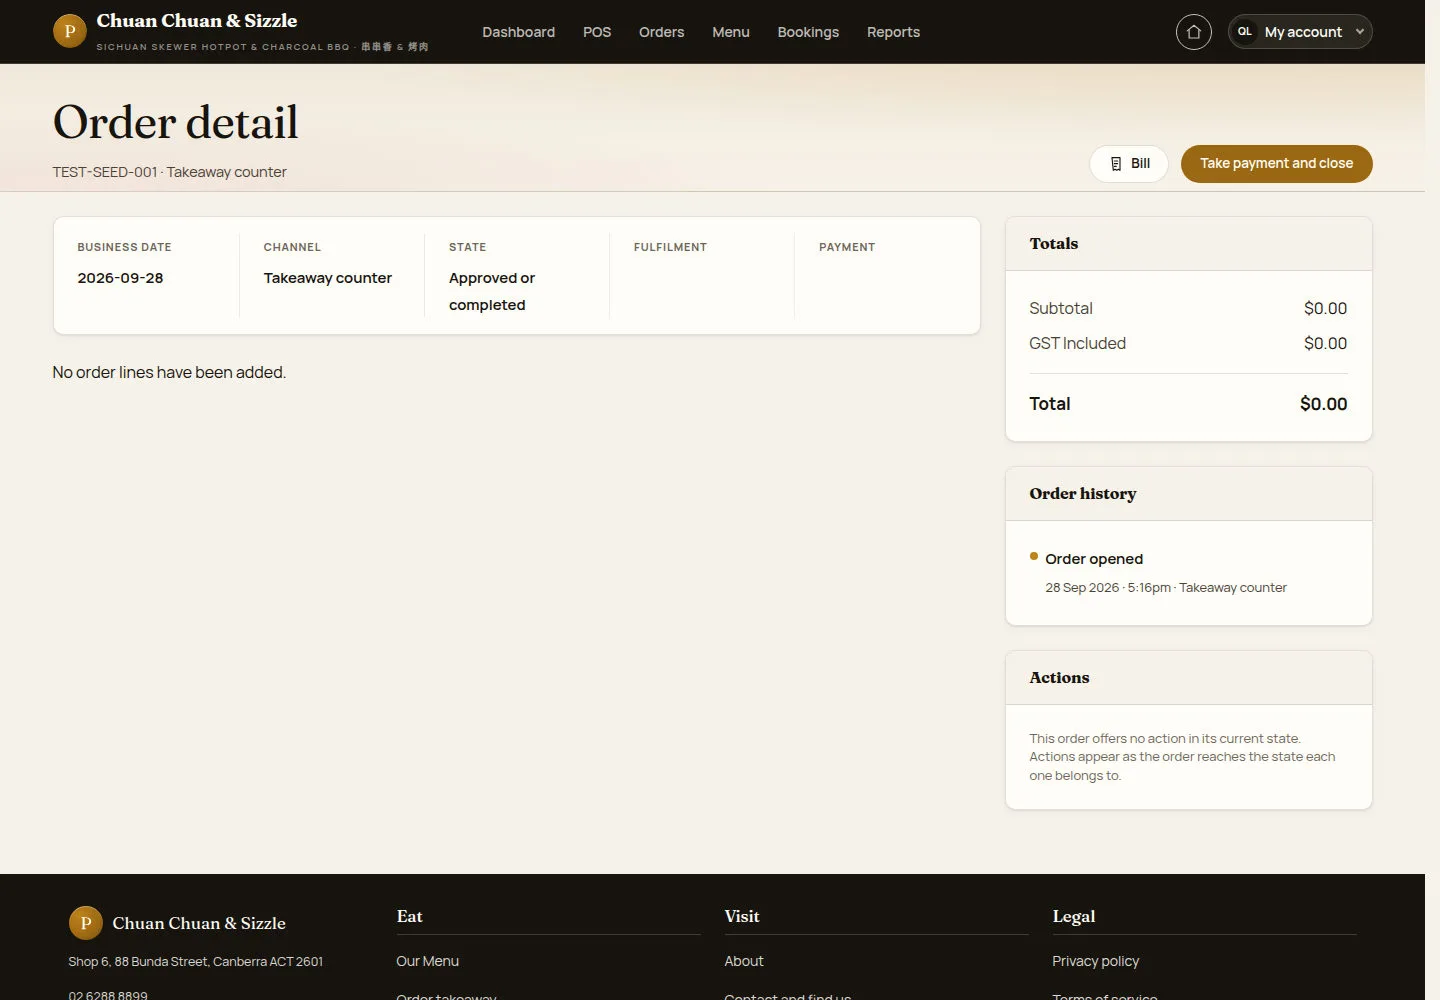Click the Actions panel heading
Screen dimensions: 1440x1000
(x=1059, y=678)
